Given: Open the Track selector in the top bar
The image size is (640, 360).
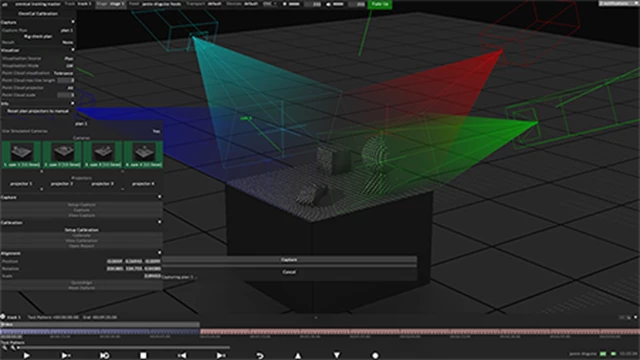Looking at the screenshot, I should [x=78, y=4].
